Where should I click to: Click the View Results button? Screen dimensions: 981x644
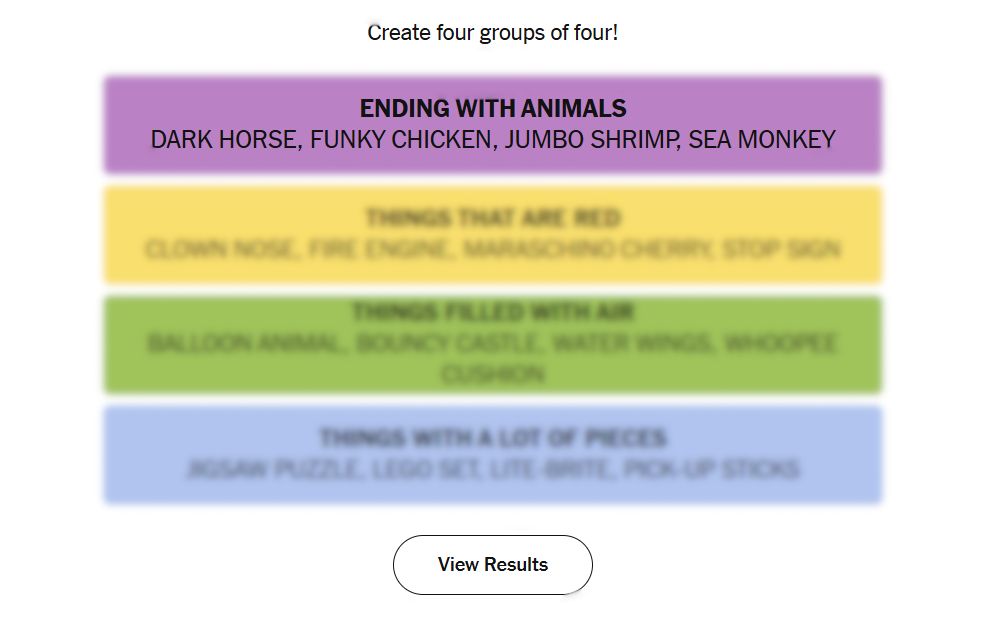click(492, 565)
